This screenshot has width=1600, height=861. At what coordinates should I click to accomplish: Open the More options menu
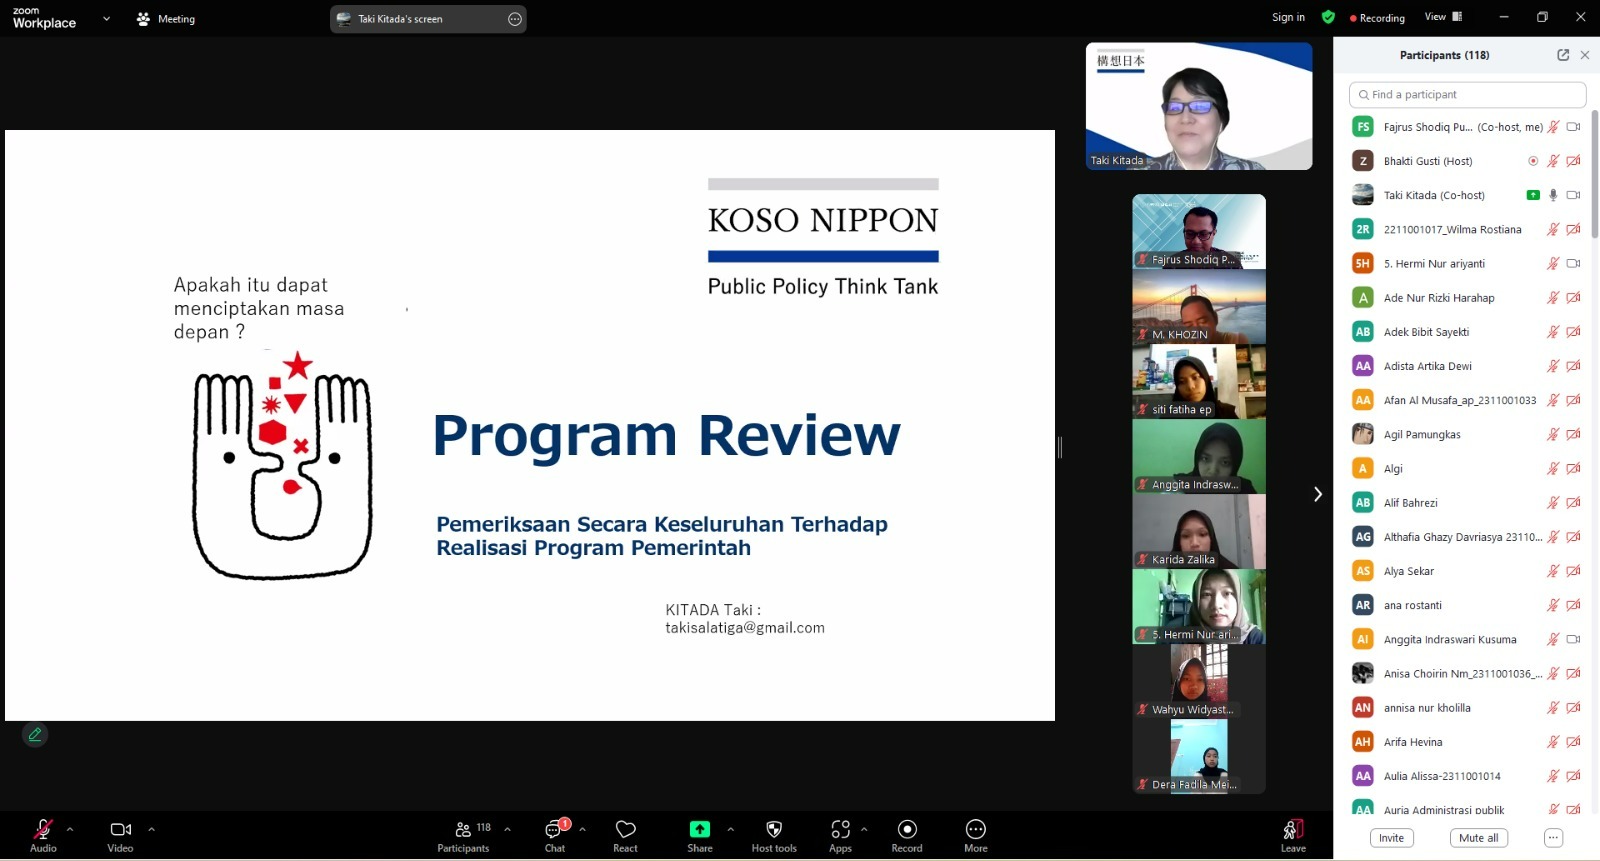[x=976, y=835]
